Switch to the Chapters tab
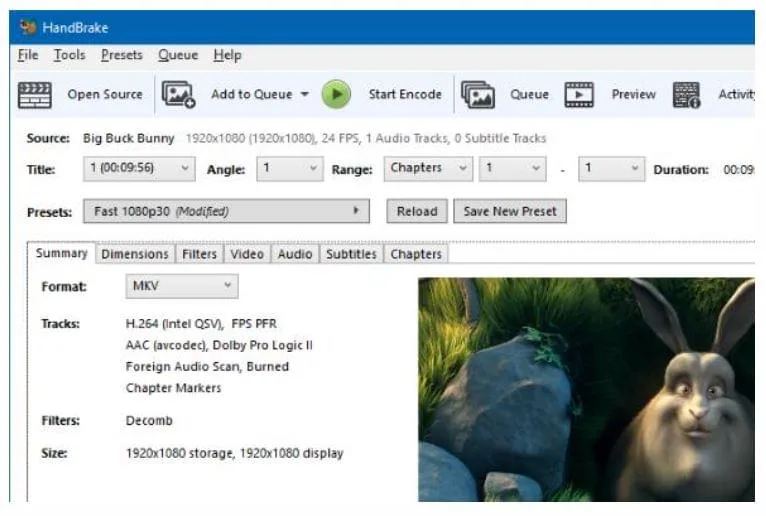The width and height of the screenshot is (766, 516). point(416,254)
